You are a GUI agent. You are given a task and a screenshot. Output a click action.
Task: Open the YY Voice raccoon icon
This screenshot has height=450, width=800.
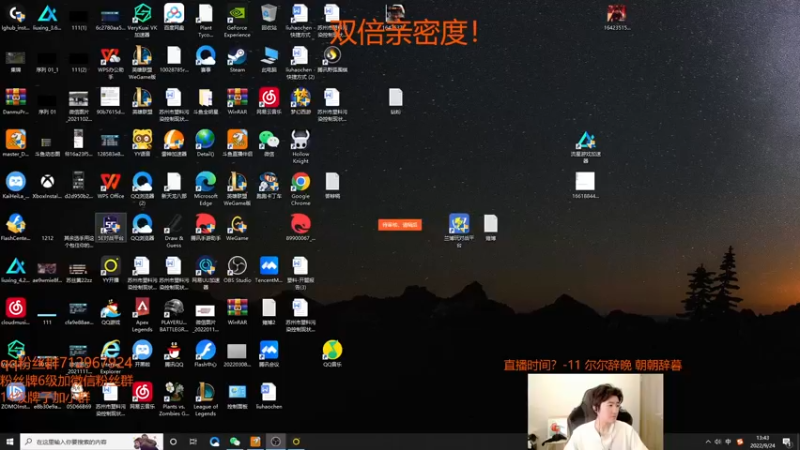(x=142, y=143)
